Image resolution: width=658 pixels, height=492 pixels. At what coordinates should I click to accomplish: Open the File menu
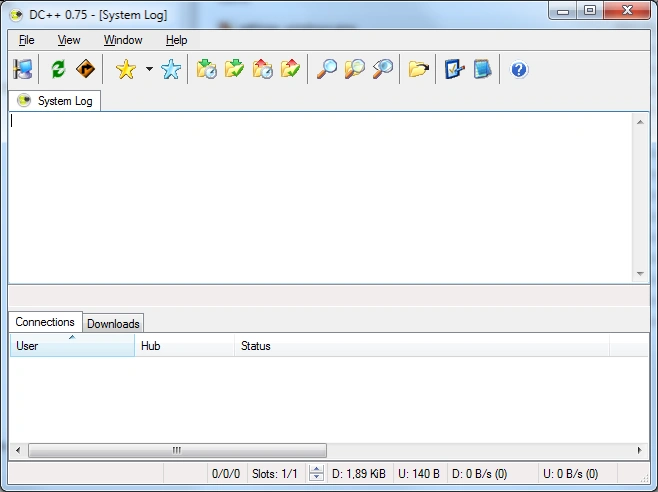pos(26,40)
